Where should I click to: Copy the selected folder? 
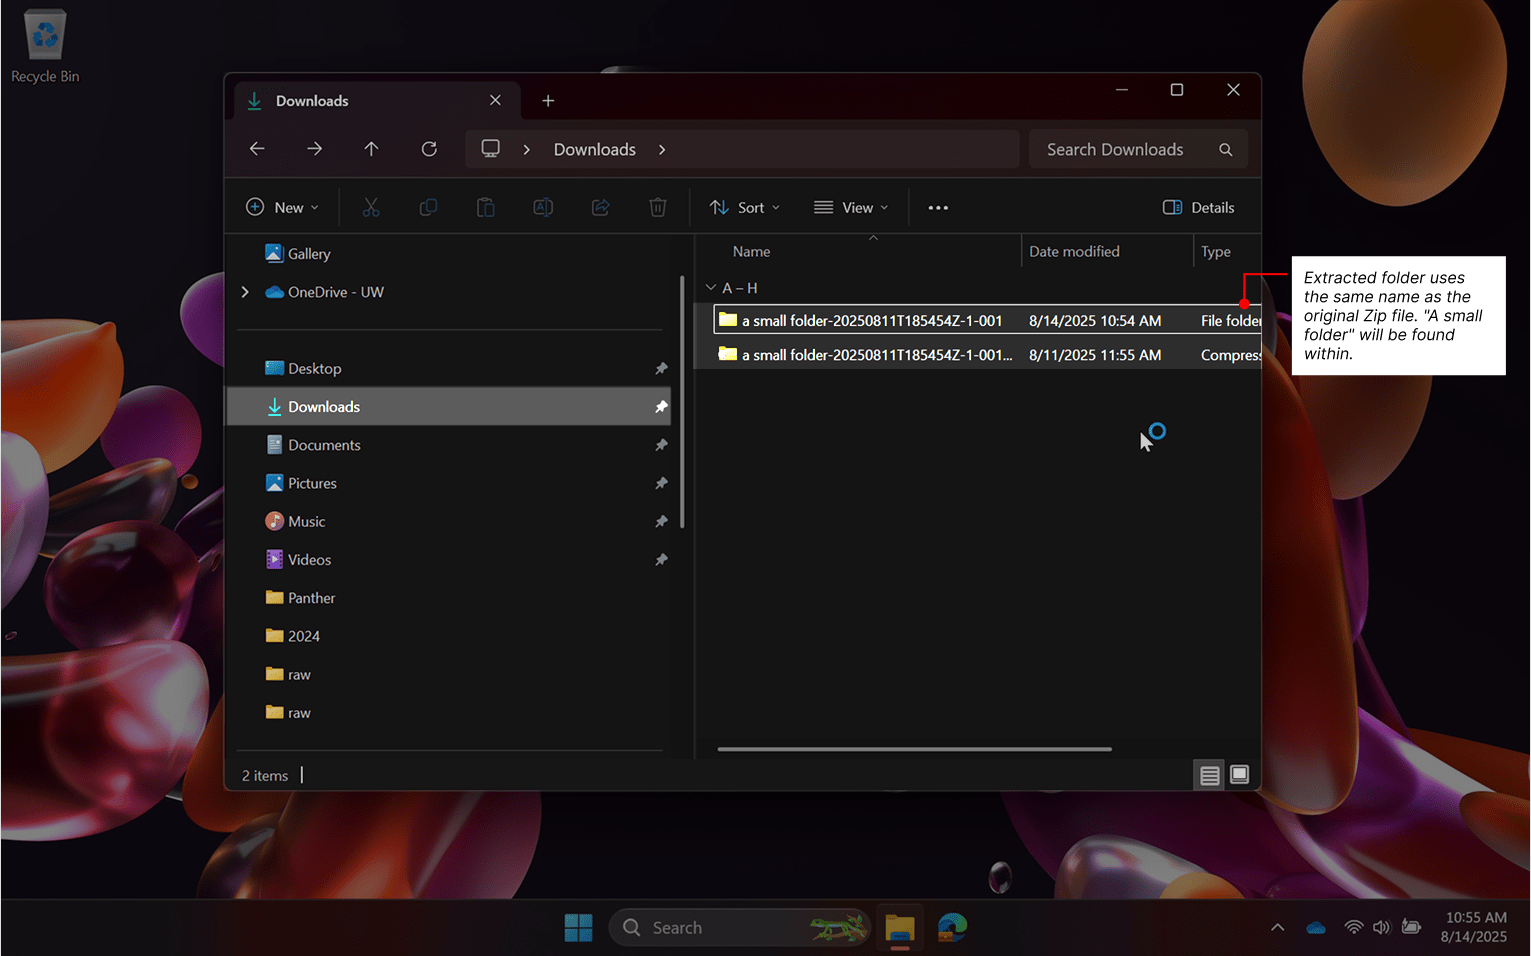point(428,207)
